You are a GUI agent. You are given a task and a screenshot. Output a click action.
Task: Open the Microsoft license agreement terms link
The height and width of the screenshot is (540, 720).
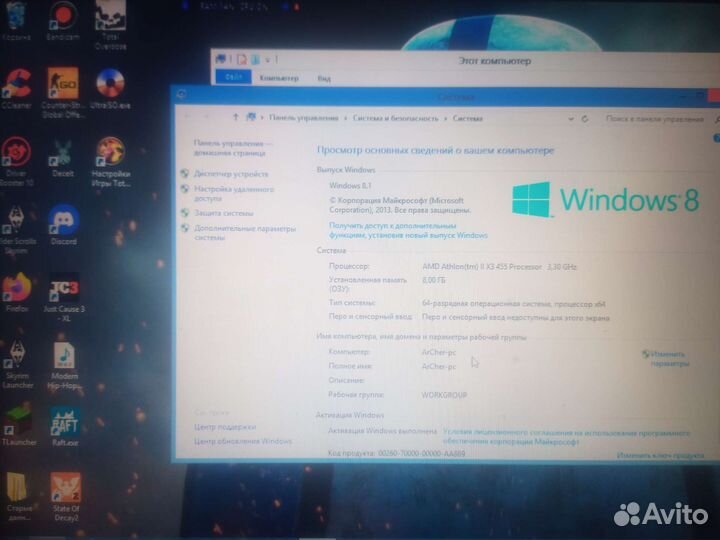tap(566, 437)
